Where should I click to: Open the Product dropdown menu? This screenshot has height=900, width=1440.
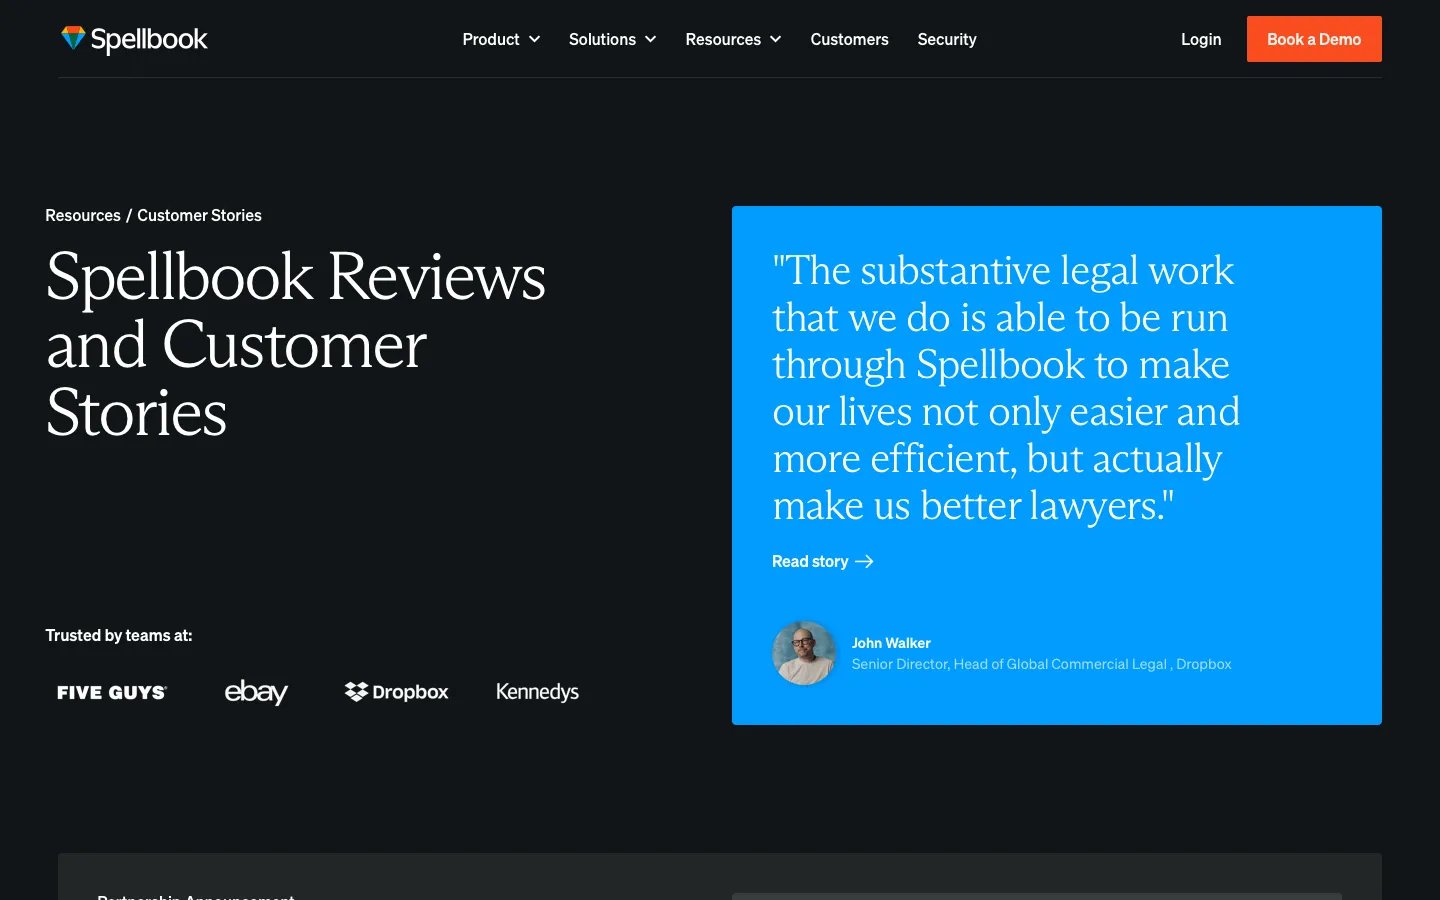pos(501,39)
